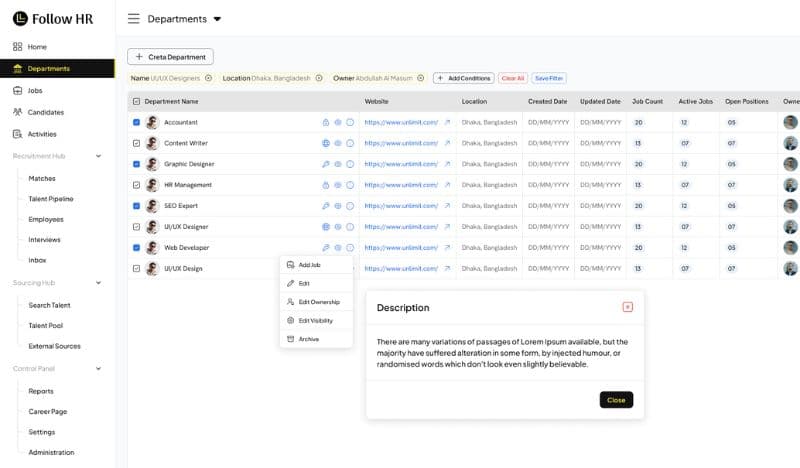The height and width of the screenshot is (468, 800).
Task: Toggle the HR Management row checkbox
Action: (136, 185)
